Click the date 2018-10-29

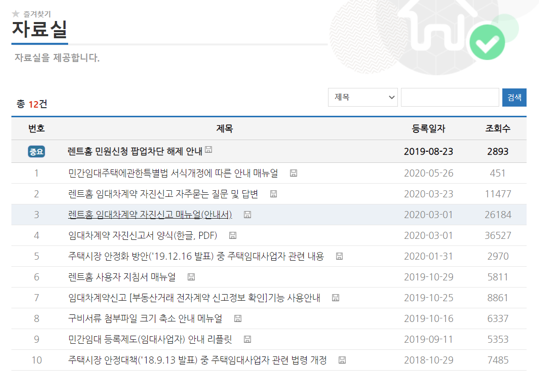(428, 360)
